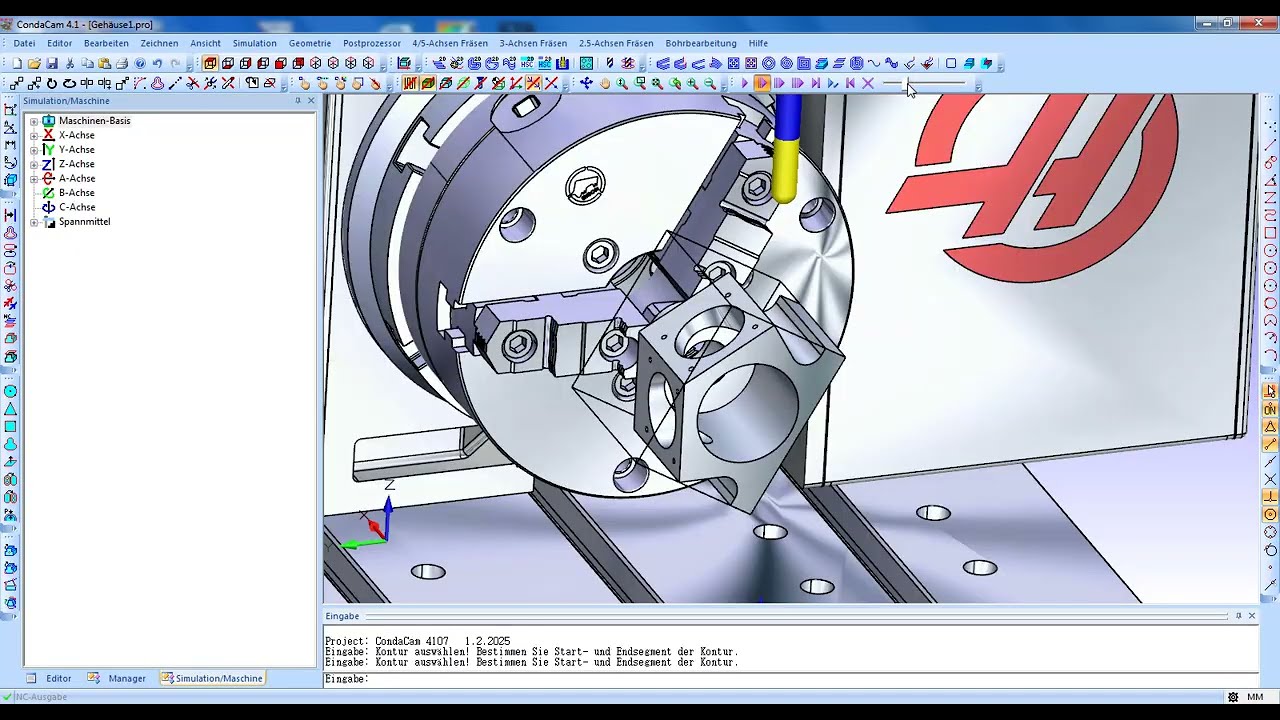Viewport: 1280px width, 720px height.
Task: Click the Print icon in the toolbar
Action: coord(122,63)
